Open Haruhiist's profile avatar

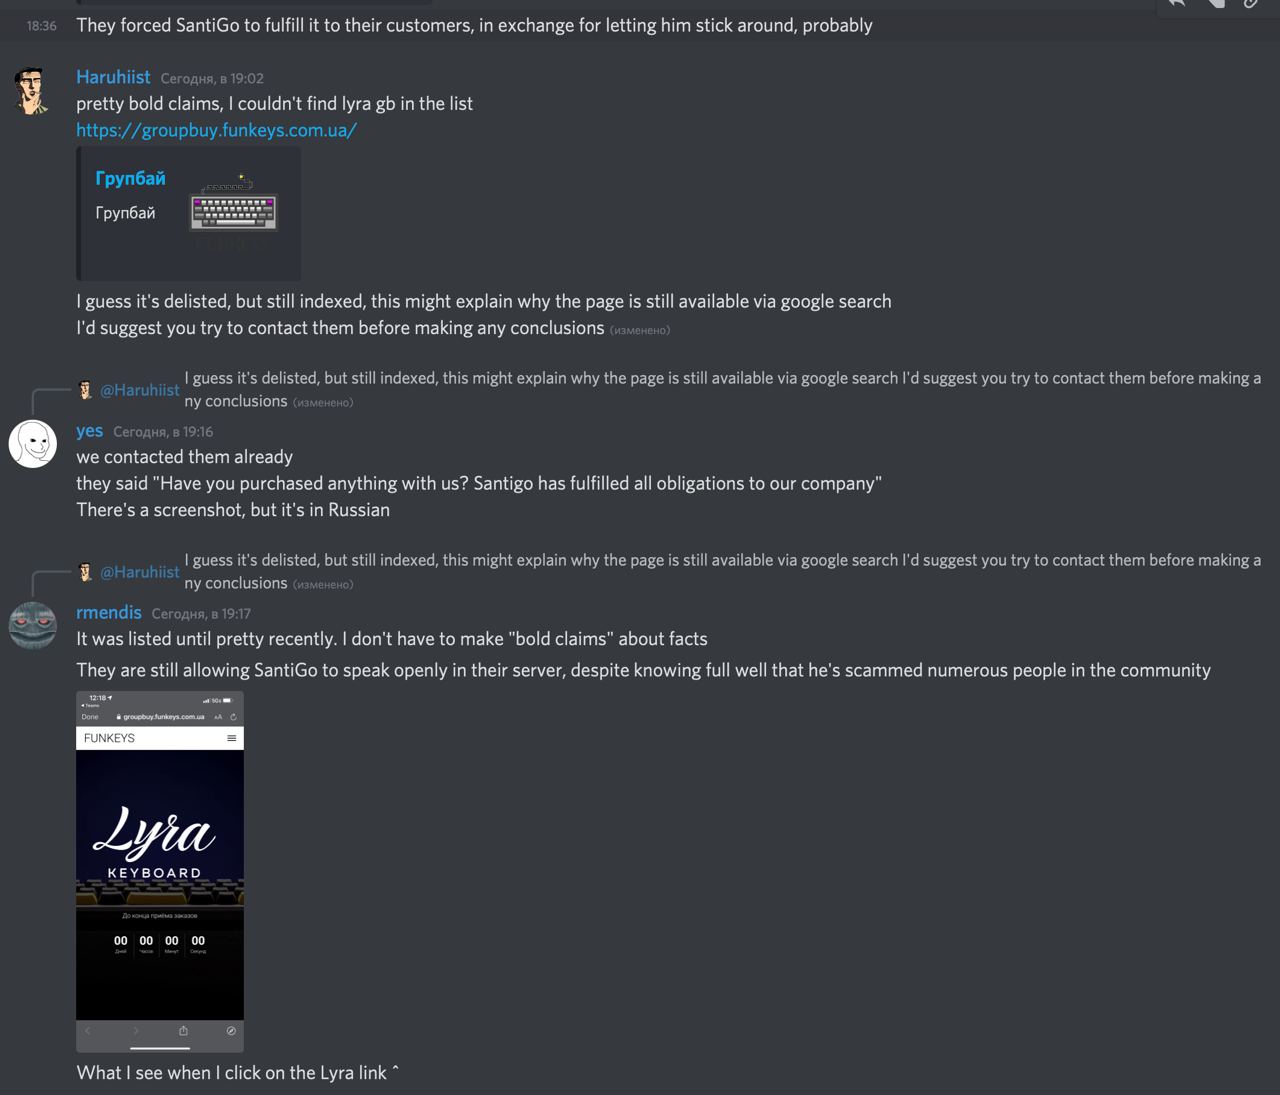[x=33, y=90]
